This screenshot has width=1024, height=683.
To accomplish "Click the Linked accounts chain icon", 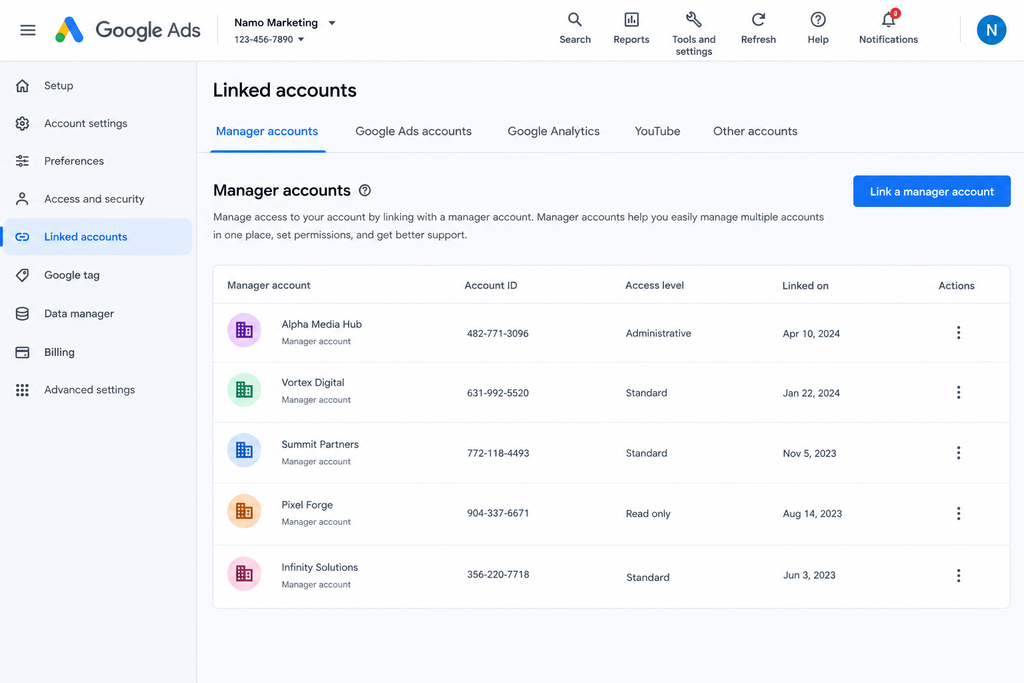I will pyautogui.click(x=22, y=237).
